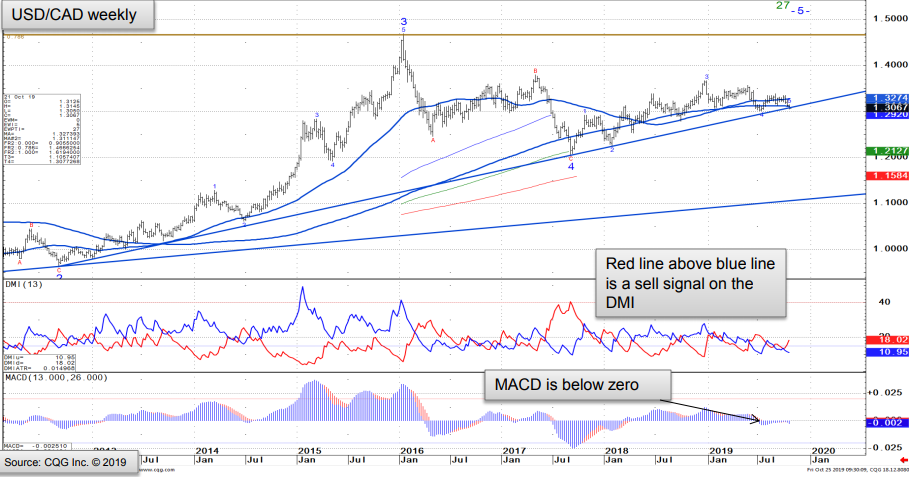911x481 pixels.
Task: Click the green 27 count at top right
Action: [785, 6]
